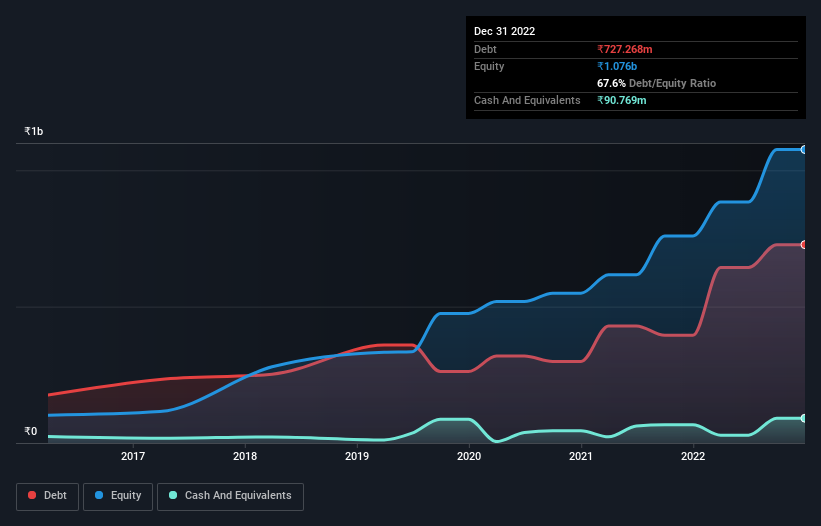Toggle the Debt series legend button
Viewport: 821px width, 526px height.
[48, 496]
